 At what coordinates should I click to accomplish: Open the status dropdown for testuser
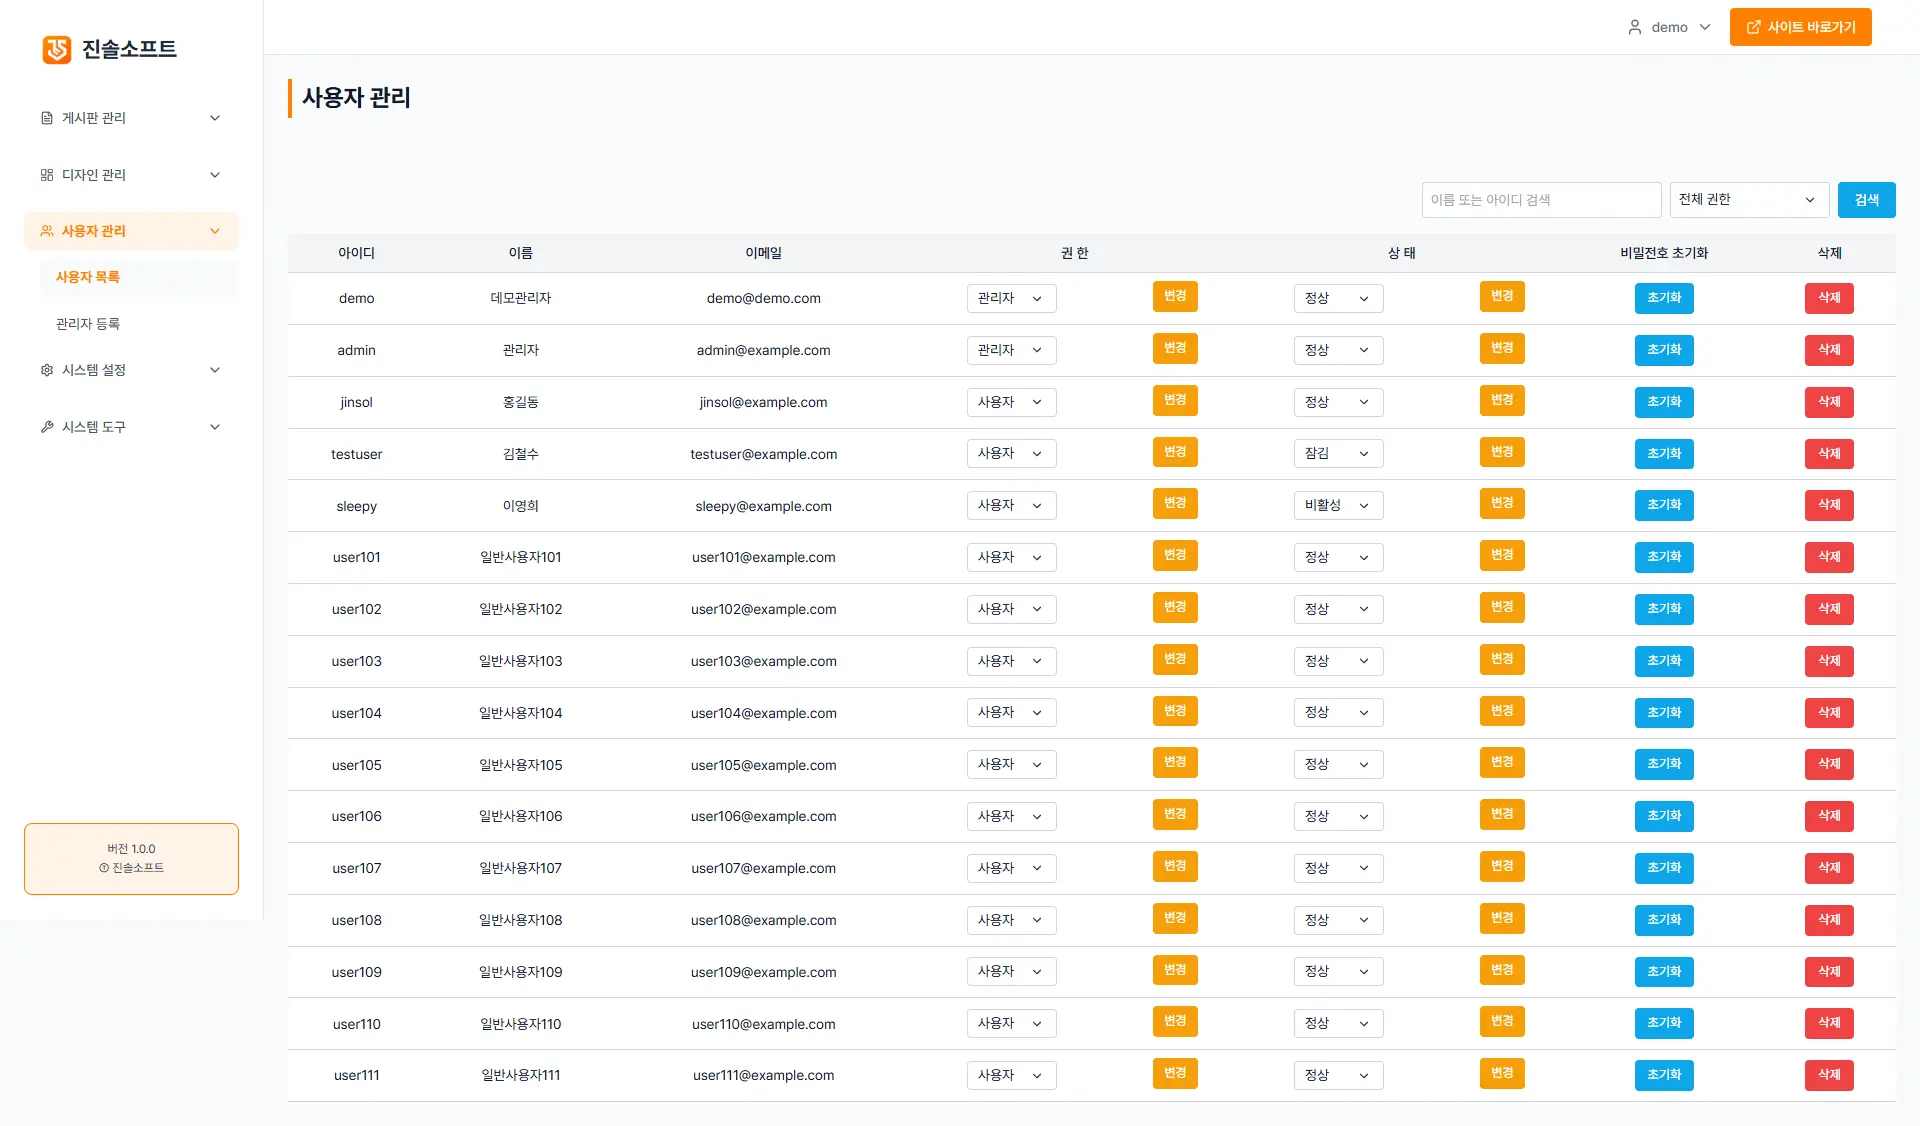1337,454
